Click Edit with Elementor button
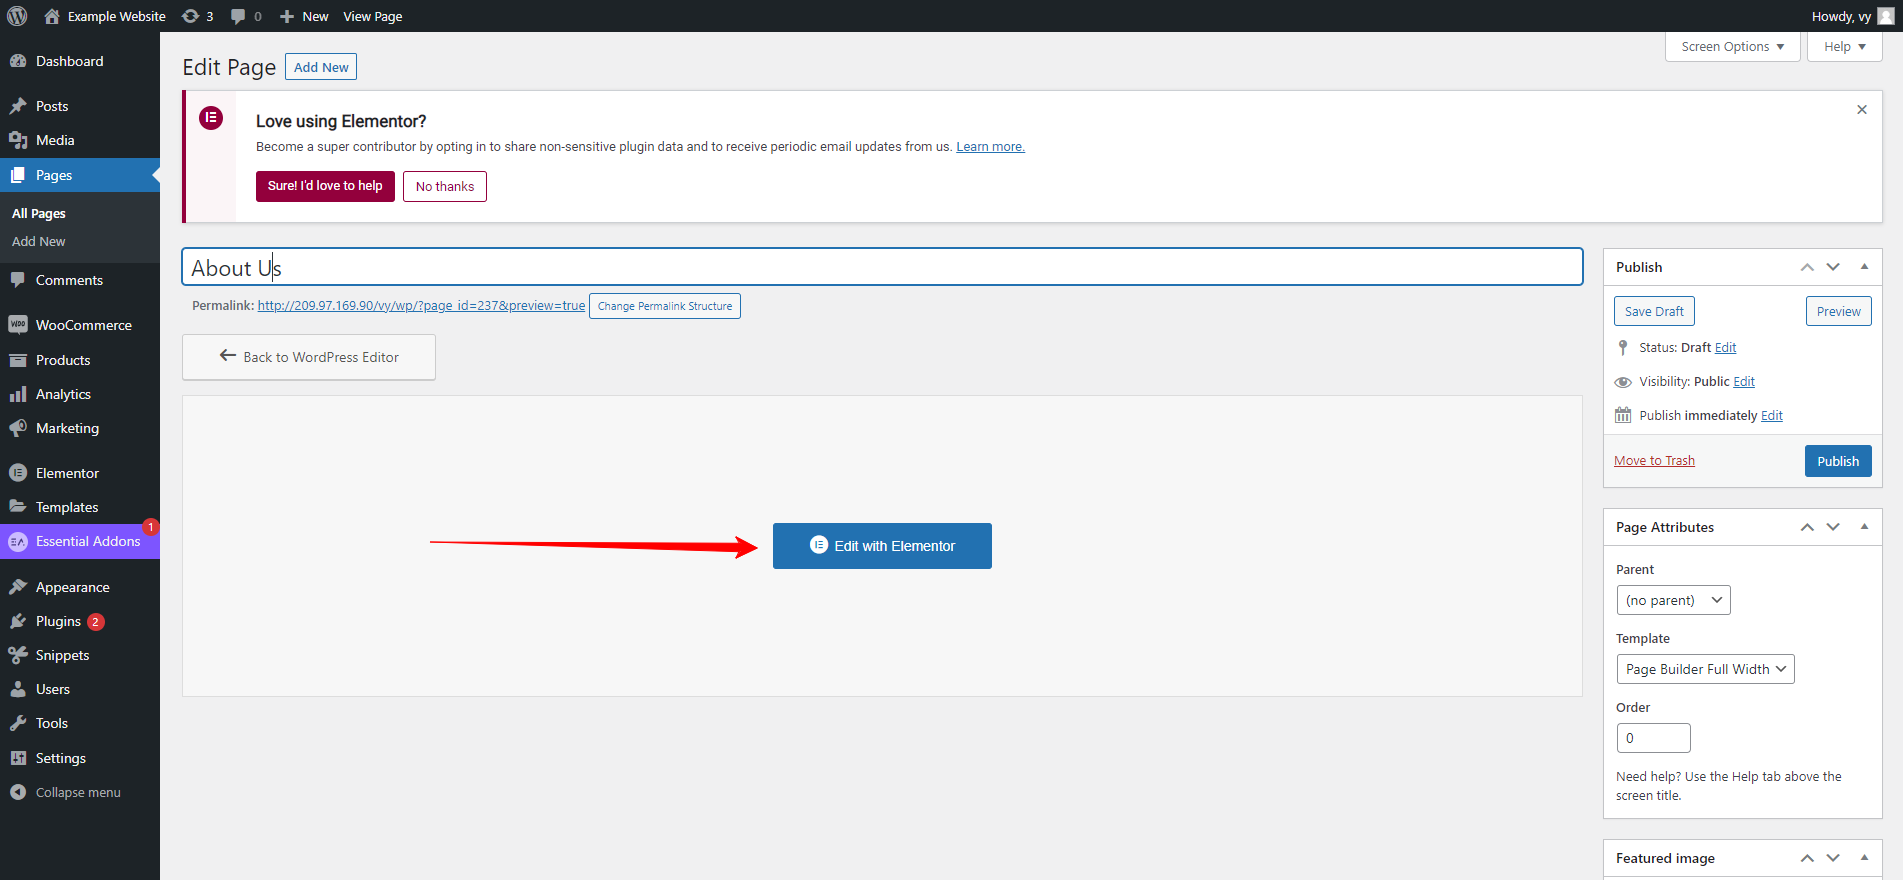The width and height of the screenshot is (1903, 880). (882, 546)
